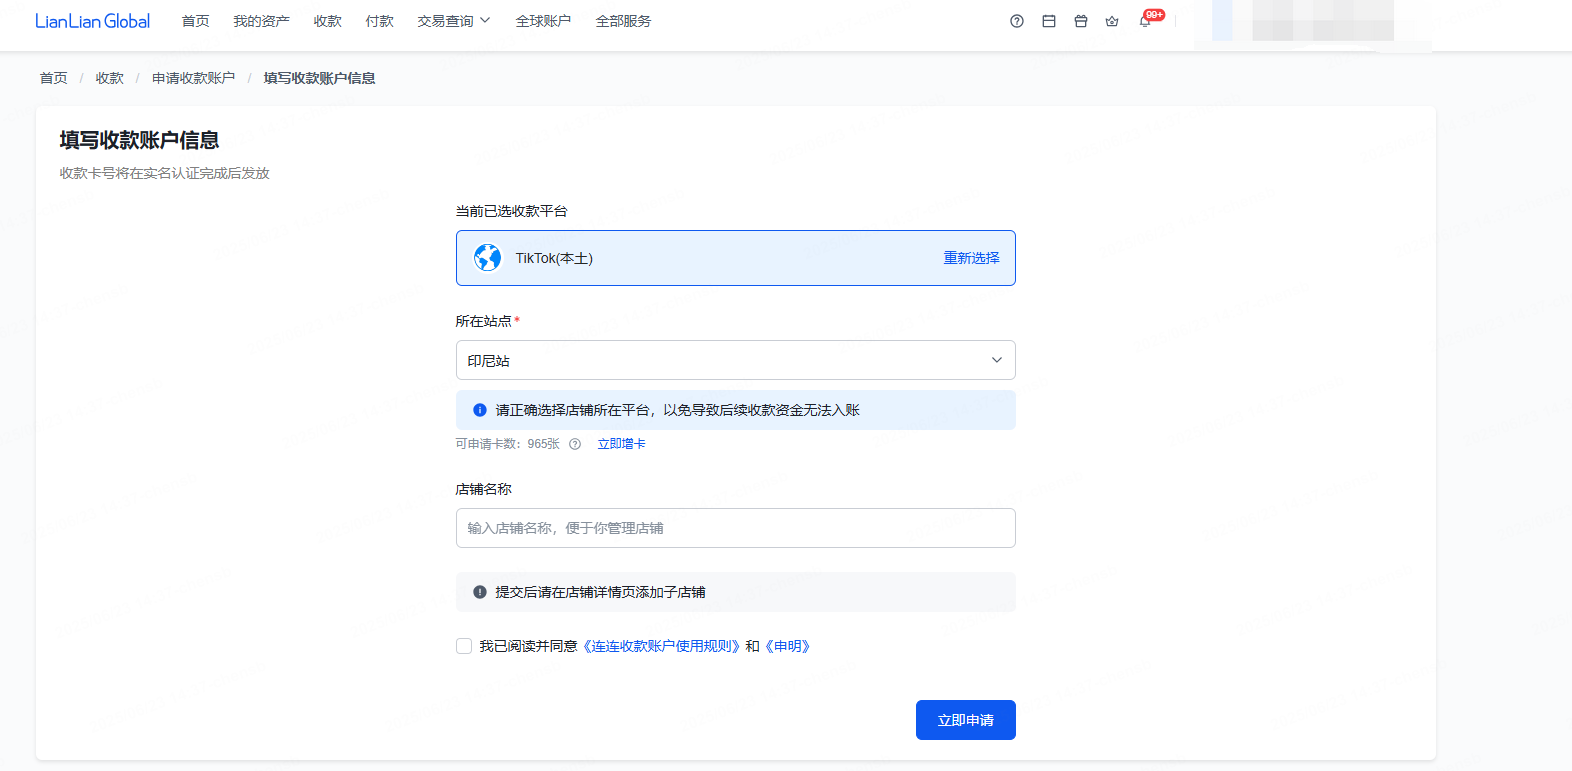Click the 所在站点 field label
This screenshot has height=771, width=1572.
coord(484,321)
